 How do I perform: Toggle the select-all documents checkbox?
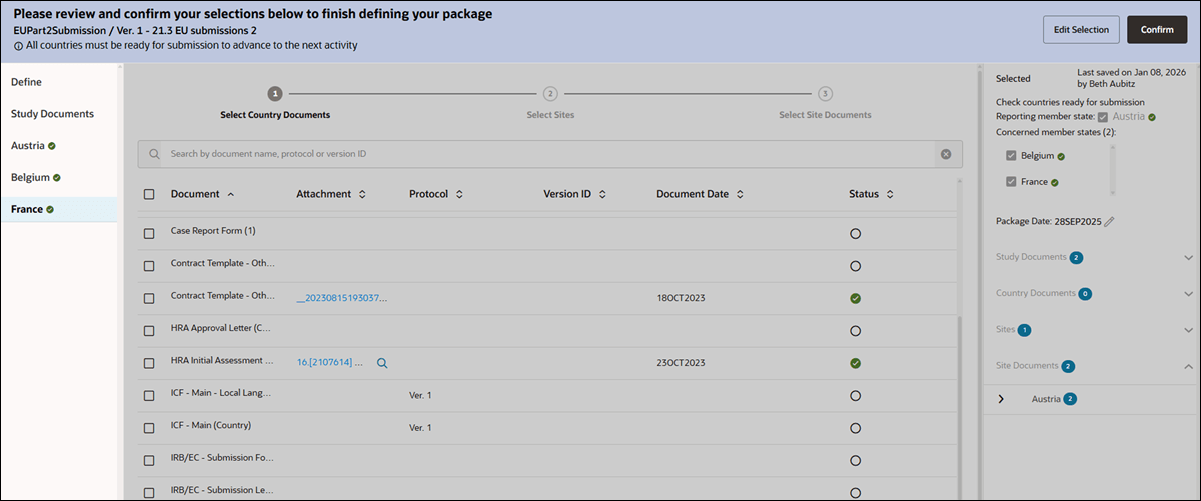click(149, 194)
